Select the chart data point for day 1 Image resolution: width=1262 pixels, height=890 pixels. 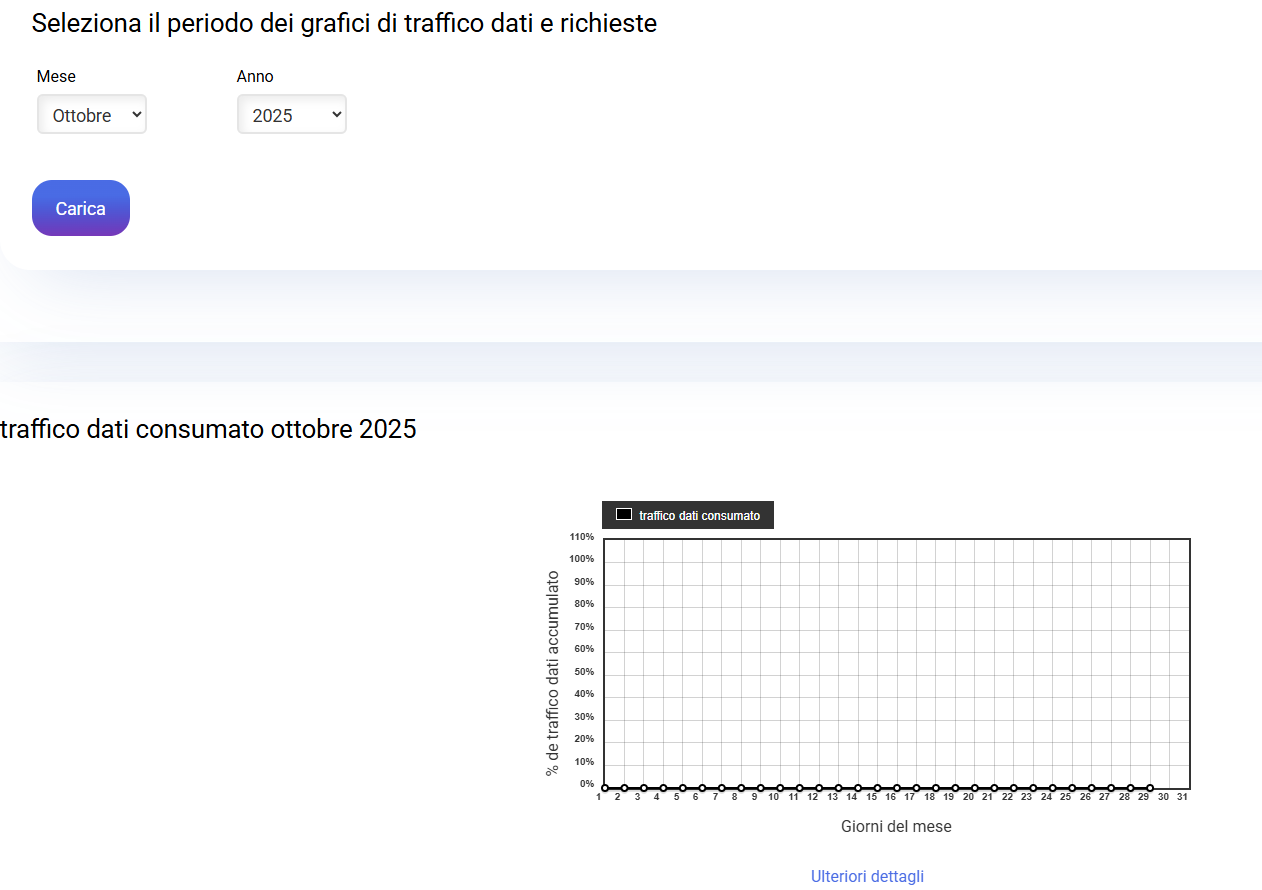(x=605, y=788)
